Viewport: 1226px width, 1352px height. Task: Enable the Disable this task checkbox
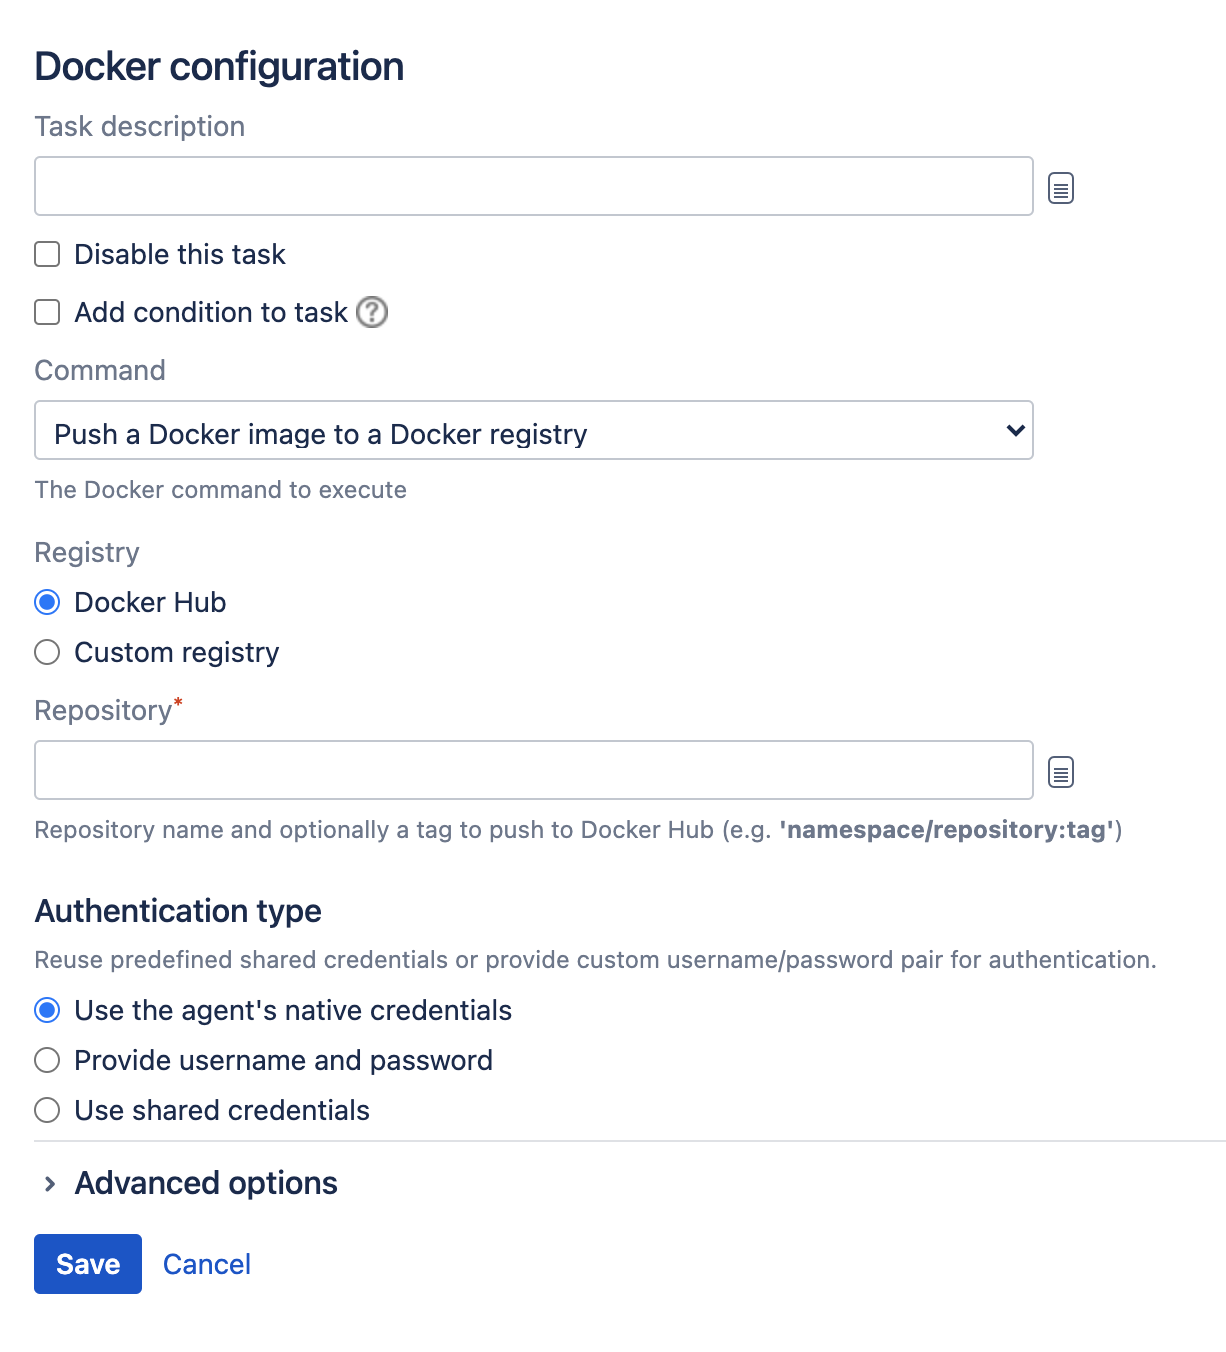pos(47,254)
